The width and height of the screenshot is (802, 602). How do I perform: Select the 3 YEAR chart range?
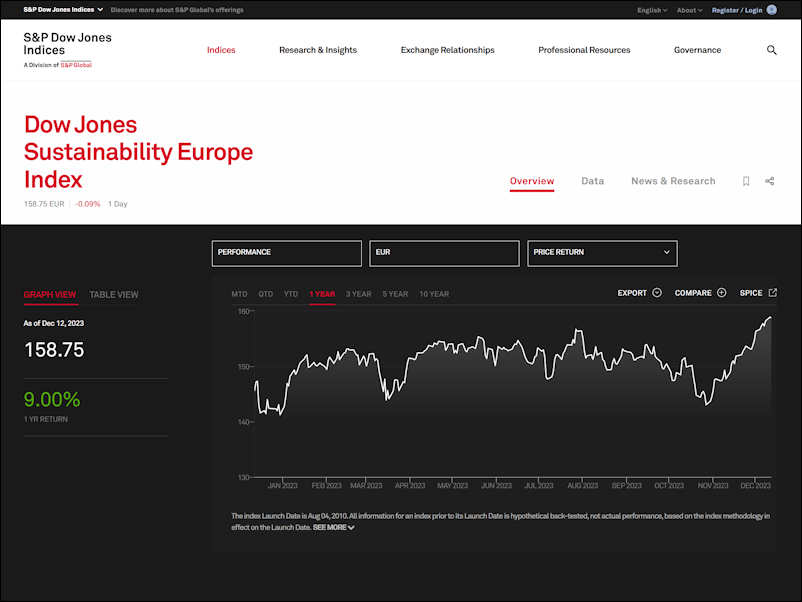(x=359, y=294)
